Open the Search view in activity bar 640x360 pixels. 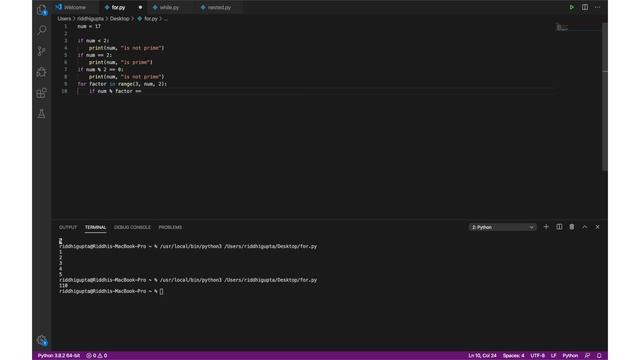(x=42, y=30)
